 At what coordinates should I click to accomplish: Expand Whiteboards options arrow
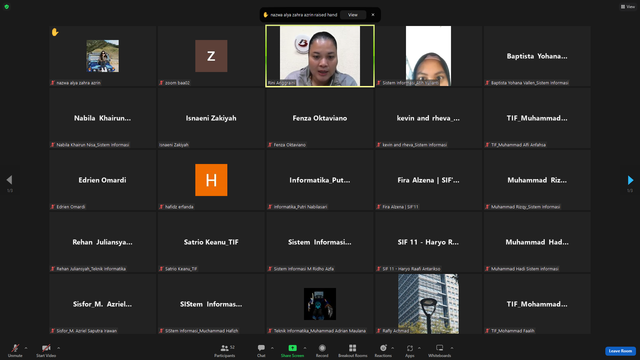click(452, 348)
